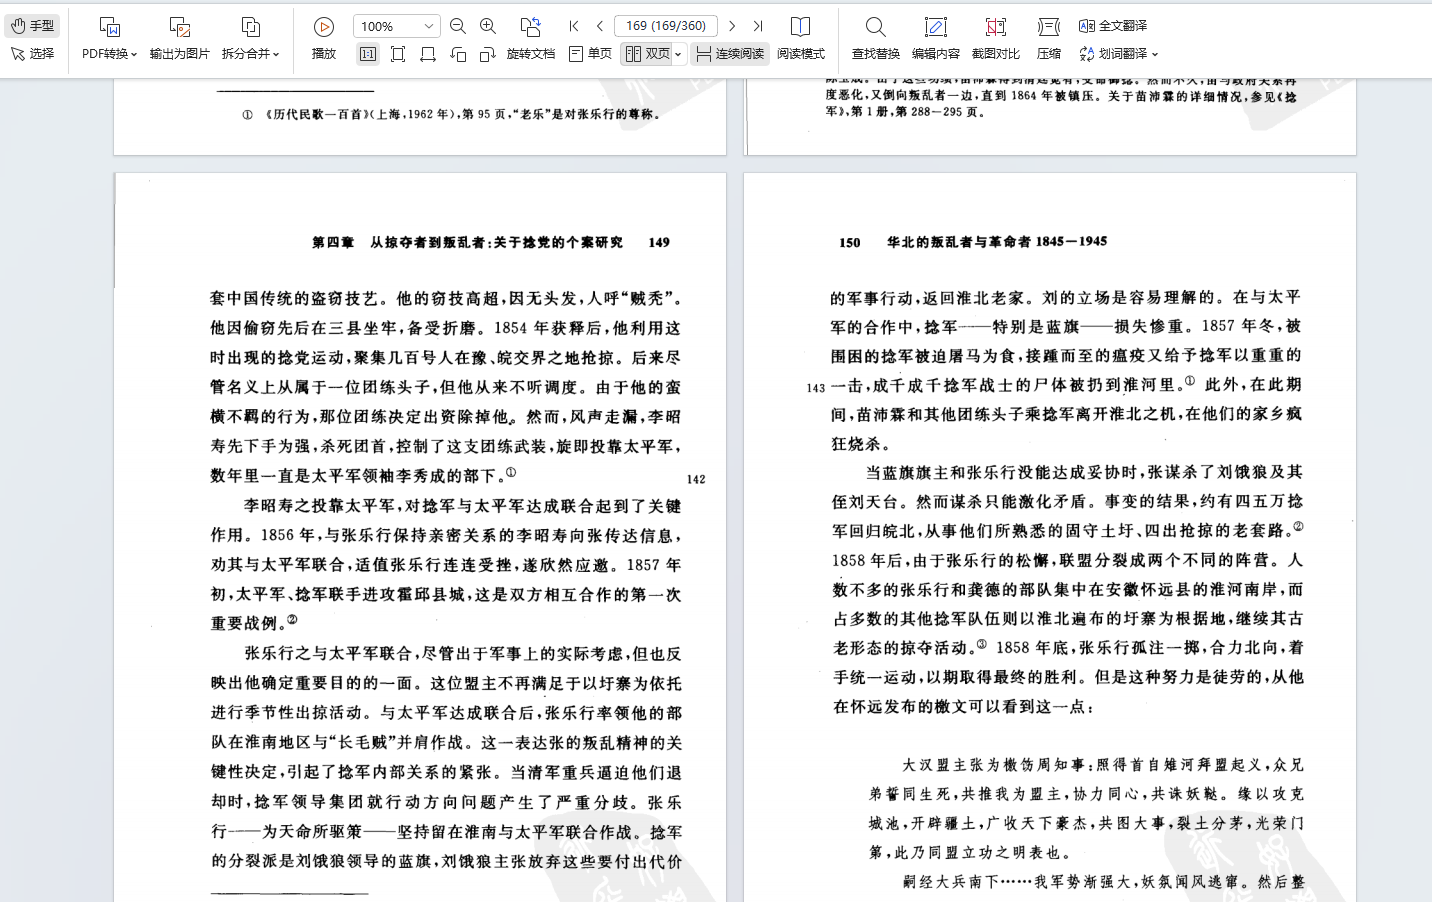Click the PDF转换 convert icon
Viewport: 1432px width, 902px height.
[110, 27]
